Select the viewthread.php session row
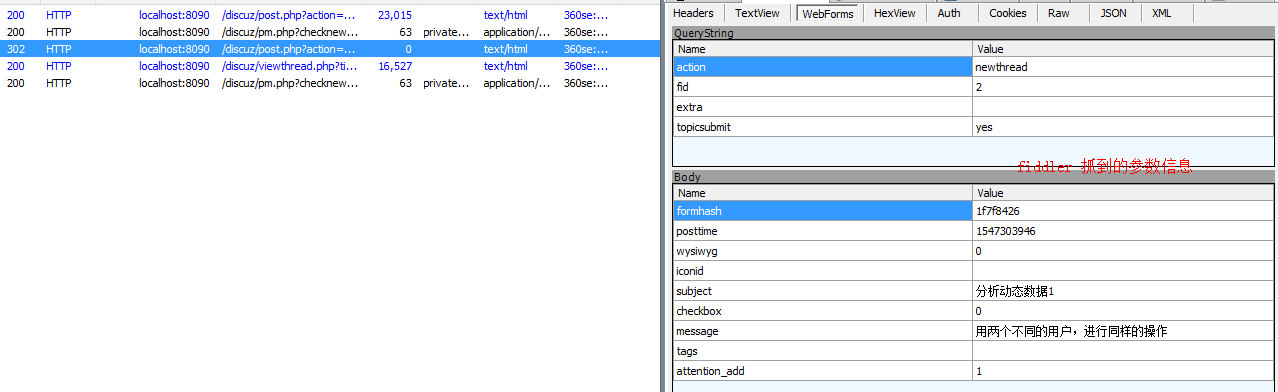The width and height of the screenshot is (1278, 392). click(x=330, y=66)
